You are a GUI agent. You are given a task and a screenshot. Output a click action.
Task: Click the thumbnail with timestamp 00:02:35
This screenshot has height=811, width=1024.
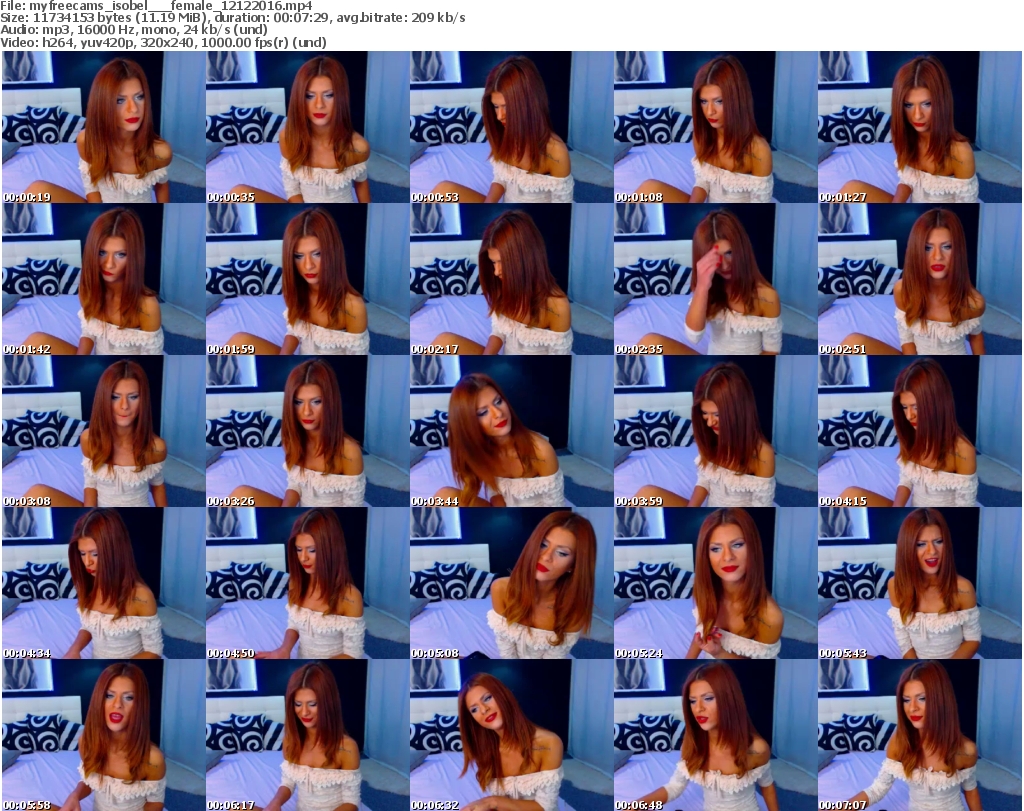715,279
